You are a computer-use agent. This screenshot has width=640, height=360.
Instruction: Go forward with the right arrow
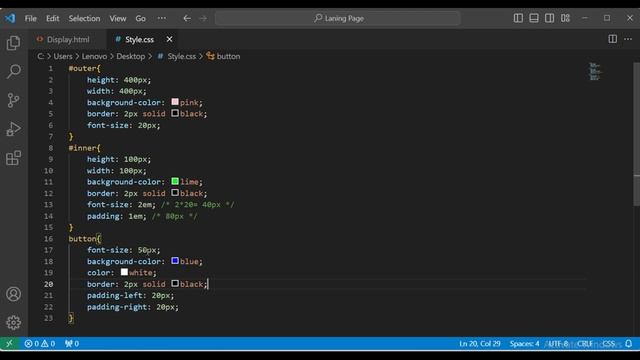pyautogui.click(x=203, y=18)
